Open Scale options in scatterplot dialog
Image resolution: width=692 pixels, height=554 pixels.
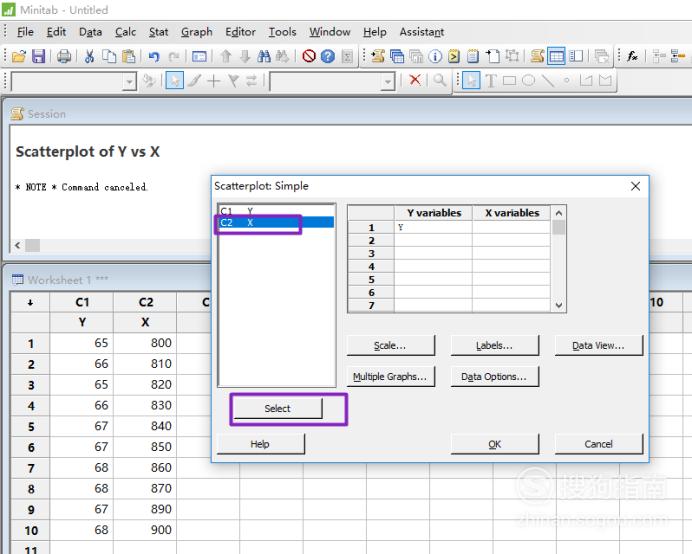click(390, 345)
